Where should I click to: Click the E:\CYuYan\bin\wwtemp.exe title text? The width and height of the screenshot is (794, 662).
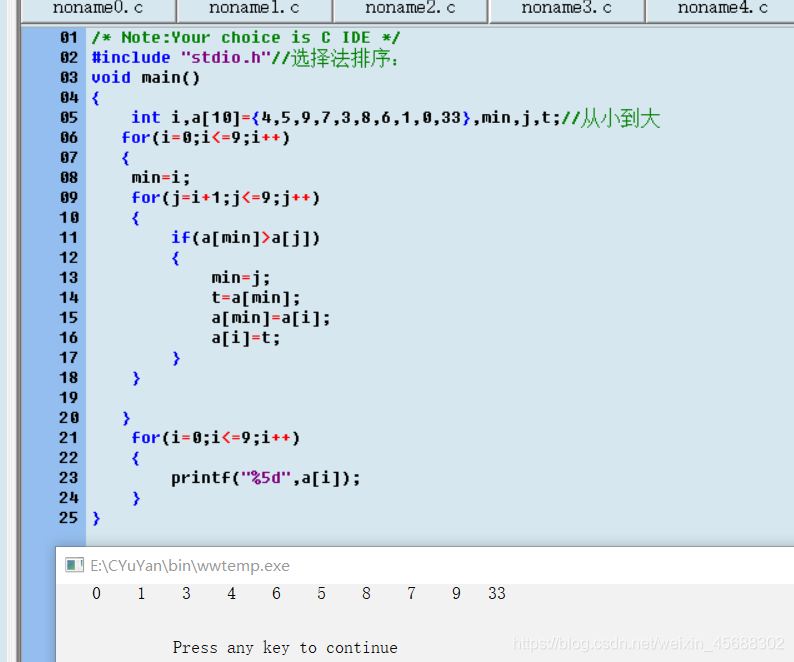[x=190, y=565]
